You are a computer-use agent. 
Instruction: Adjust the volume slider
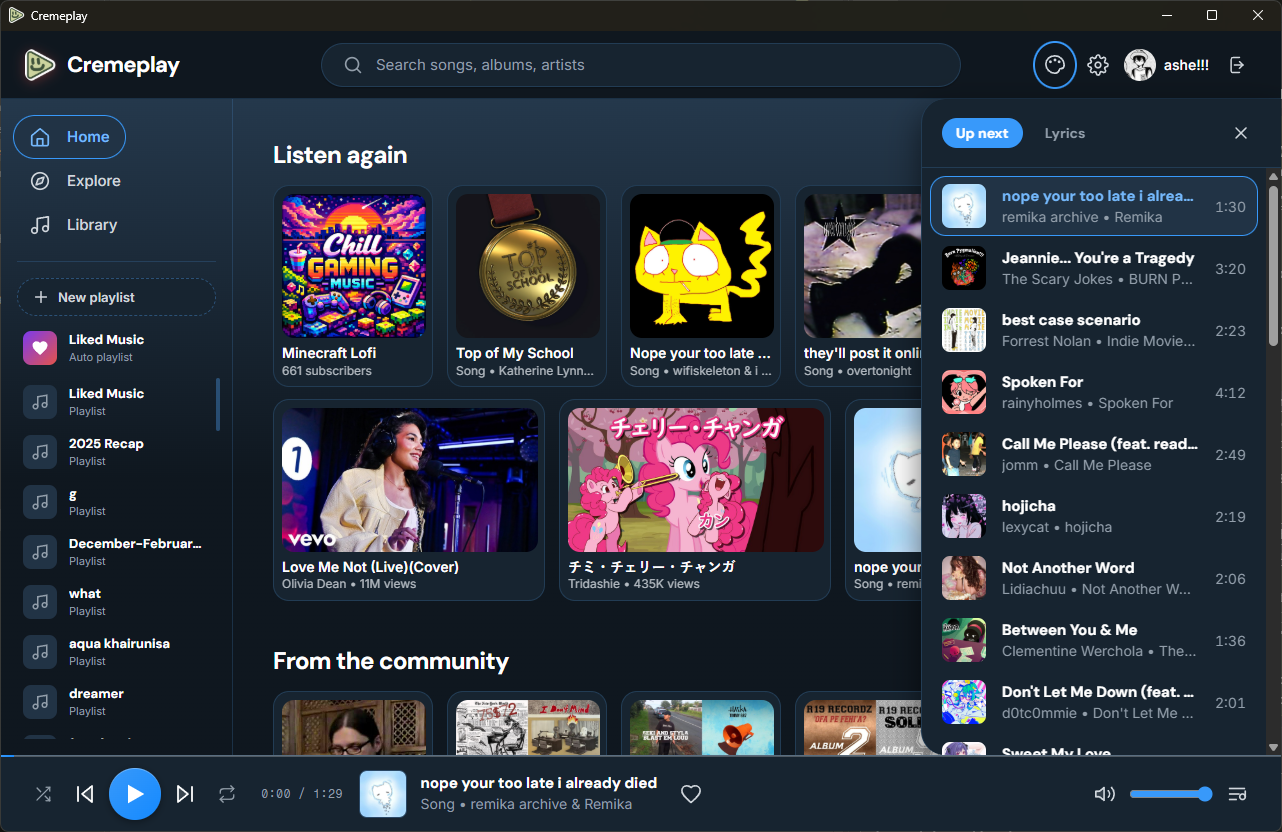[1171, 794]
